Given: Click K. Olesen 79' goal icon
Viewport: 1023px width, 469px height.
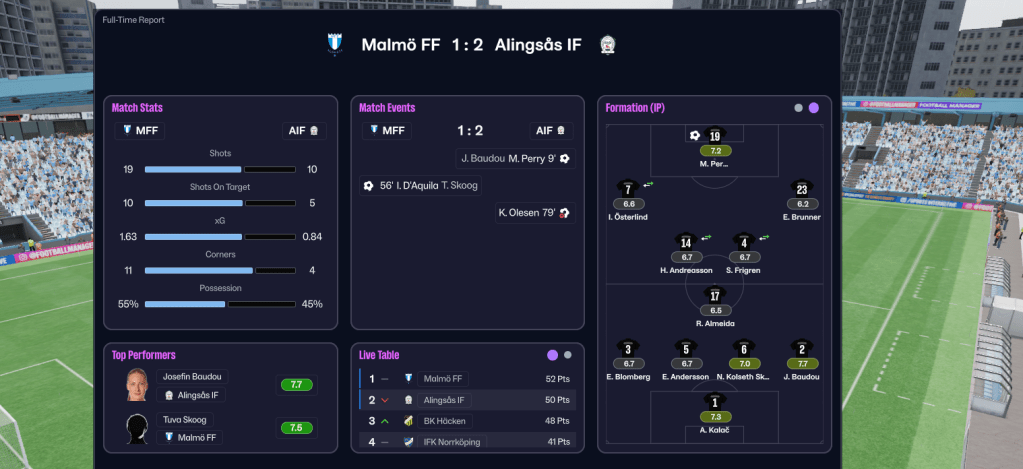Looking at the screenshot, I should click(x=565, y=212).
